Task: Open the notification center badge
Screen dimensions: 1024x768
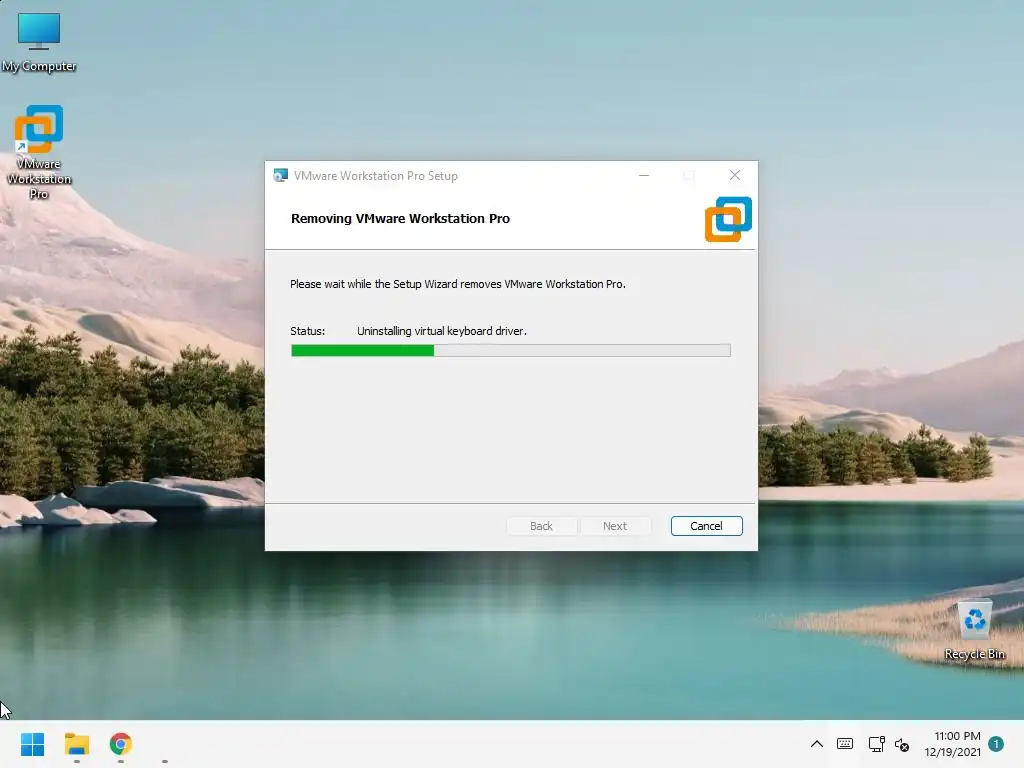Action: tap(996, 744)
